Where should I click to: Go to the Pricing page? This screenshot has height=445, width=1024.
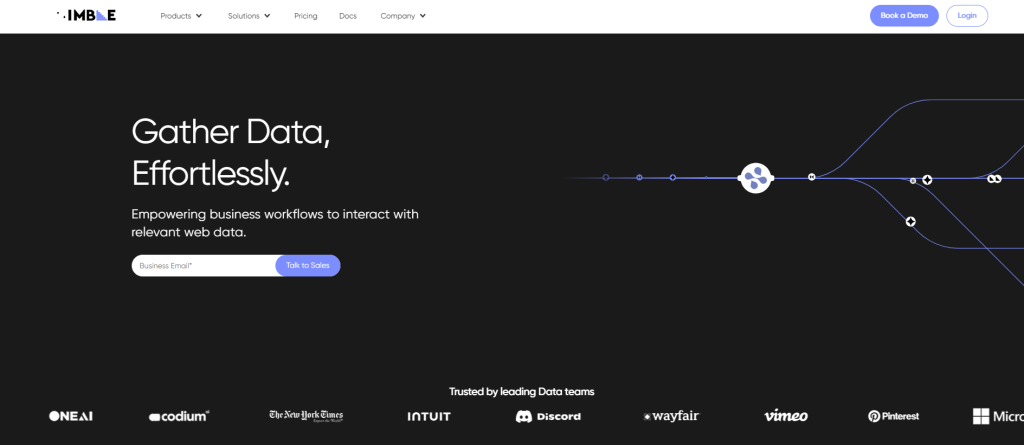pos(306,16)
